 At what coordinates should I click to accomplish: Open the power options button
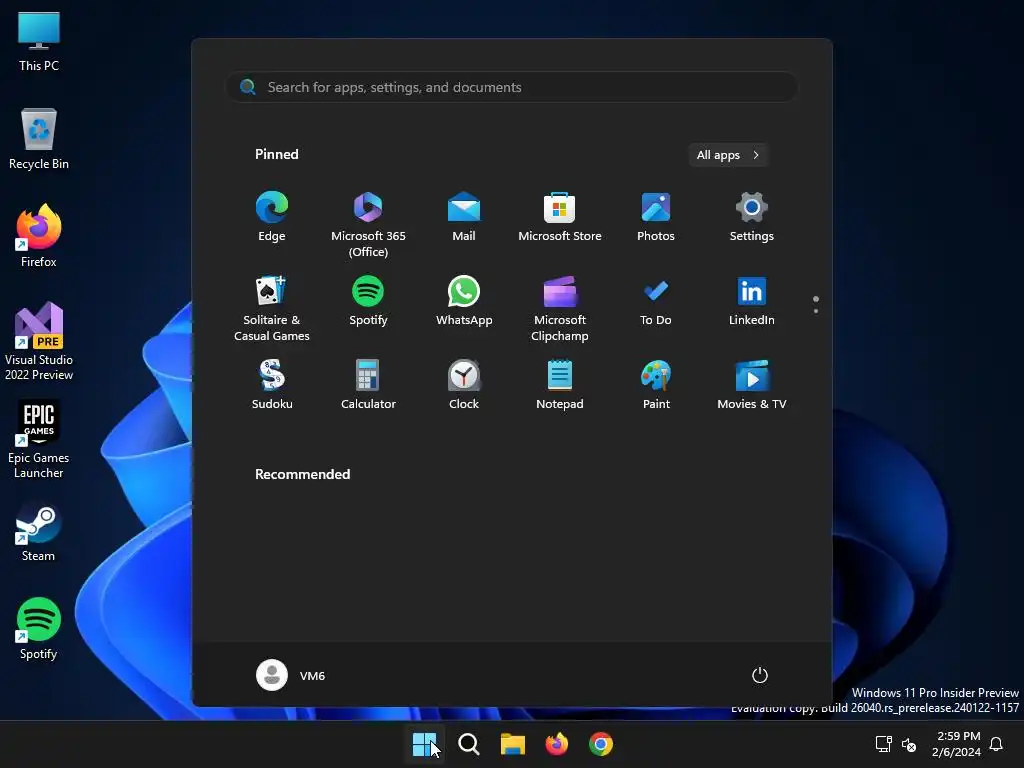(760, 675)
